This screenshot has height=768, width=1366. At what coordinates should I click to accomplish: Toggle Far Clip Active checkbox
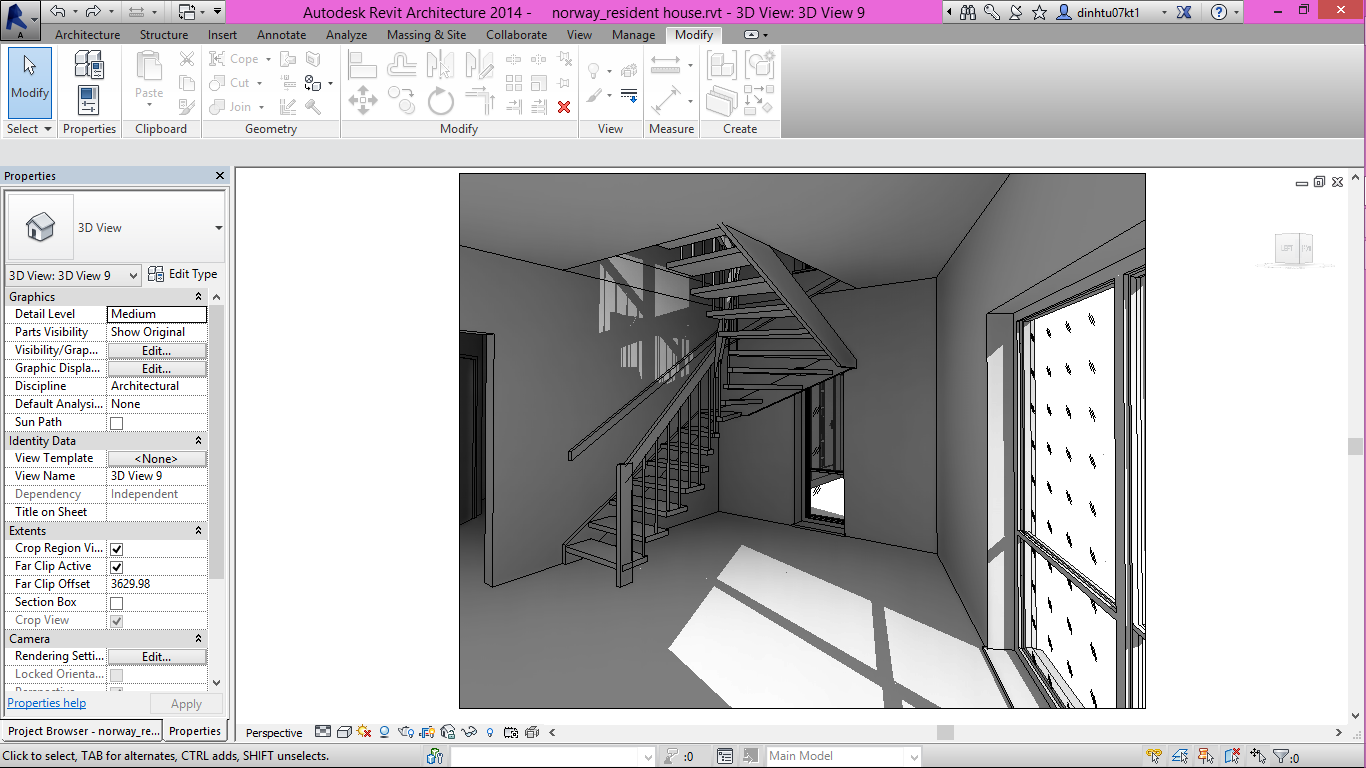[116, 567]
